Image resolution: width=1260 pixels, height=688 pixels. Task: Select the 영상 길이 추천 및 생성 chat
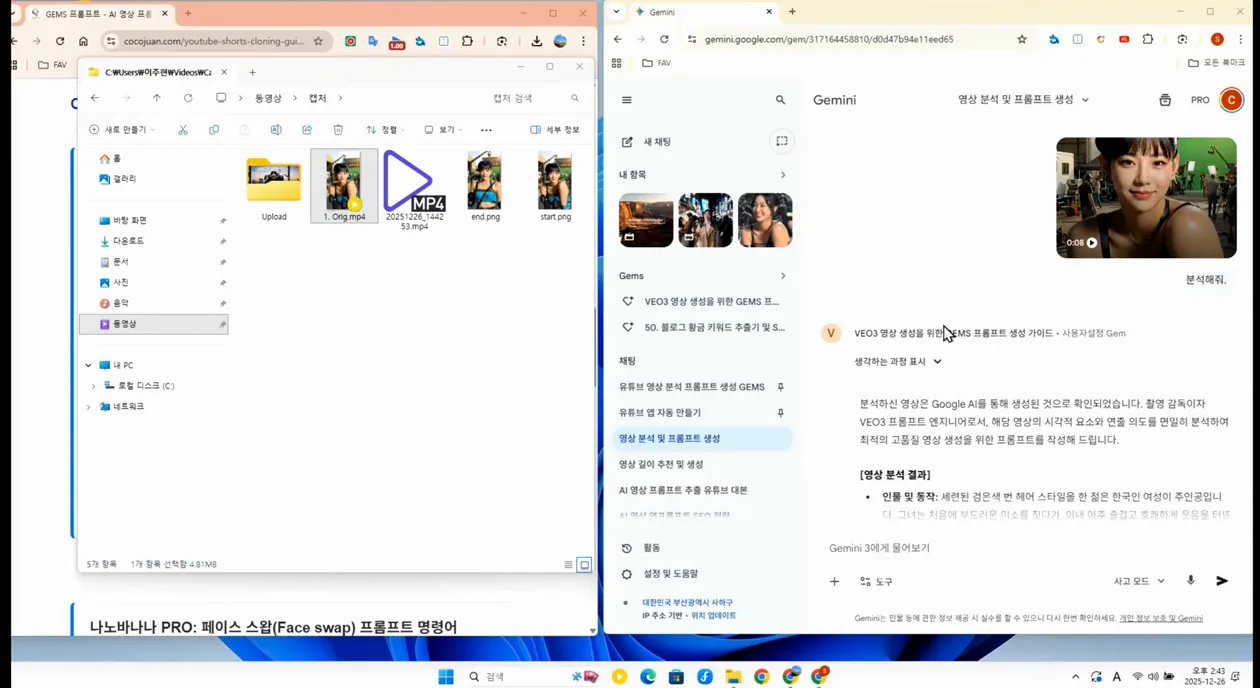coord(661,464)
